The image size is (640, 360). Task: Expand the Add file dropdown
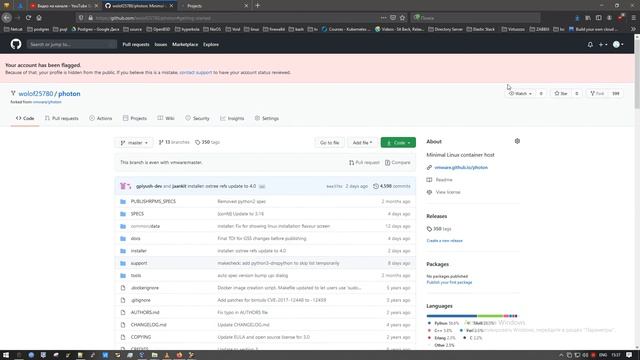pyautogui.click(x=362, y=142)
